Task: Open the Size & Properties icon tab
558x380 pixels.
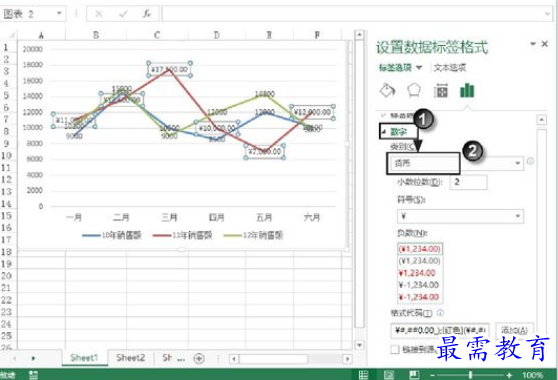Action: tap(441, 91)
